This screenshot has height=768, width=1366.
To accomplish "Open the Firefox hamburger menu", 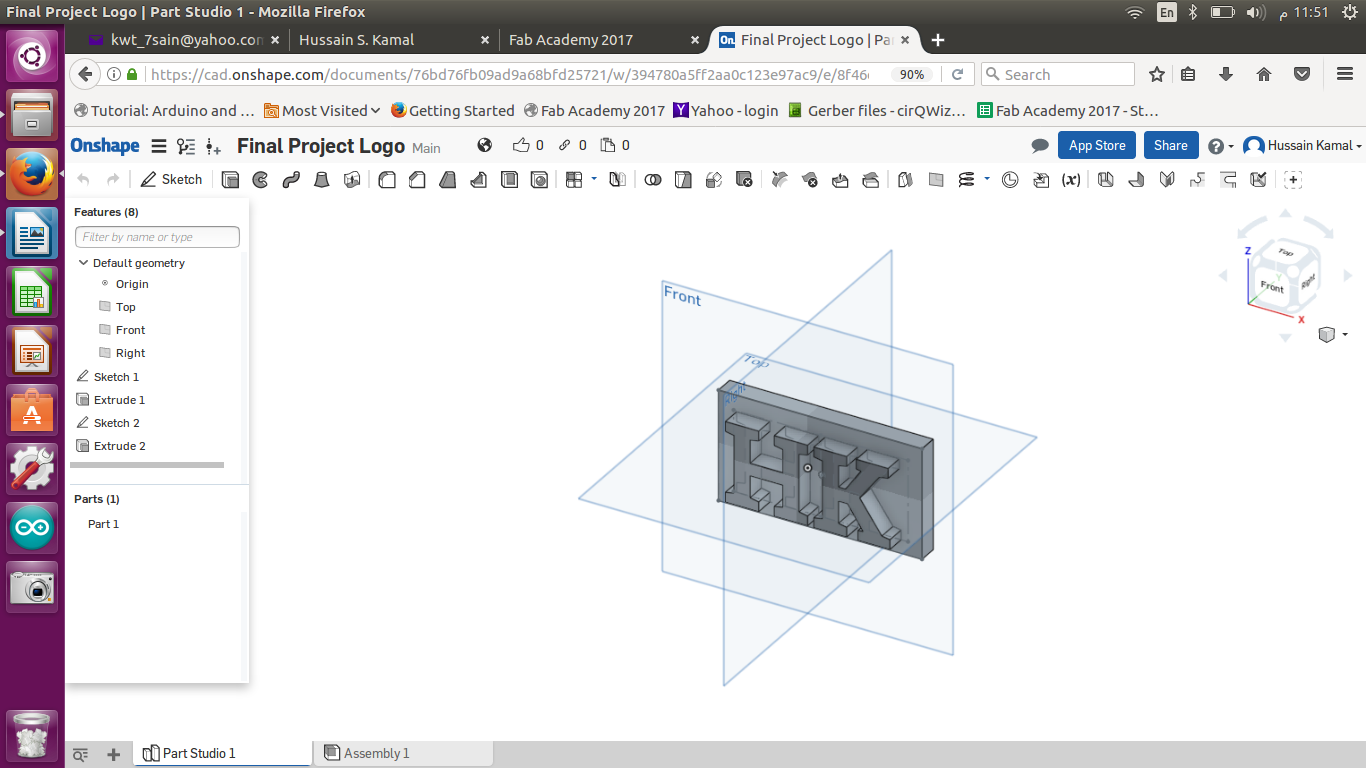I will click(x=1345, y=74).
